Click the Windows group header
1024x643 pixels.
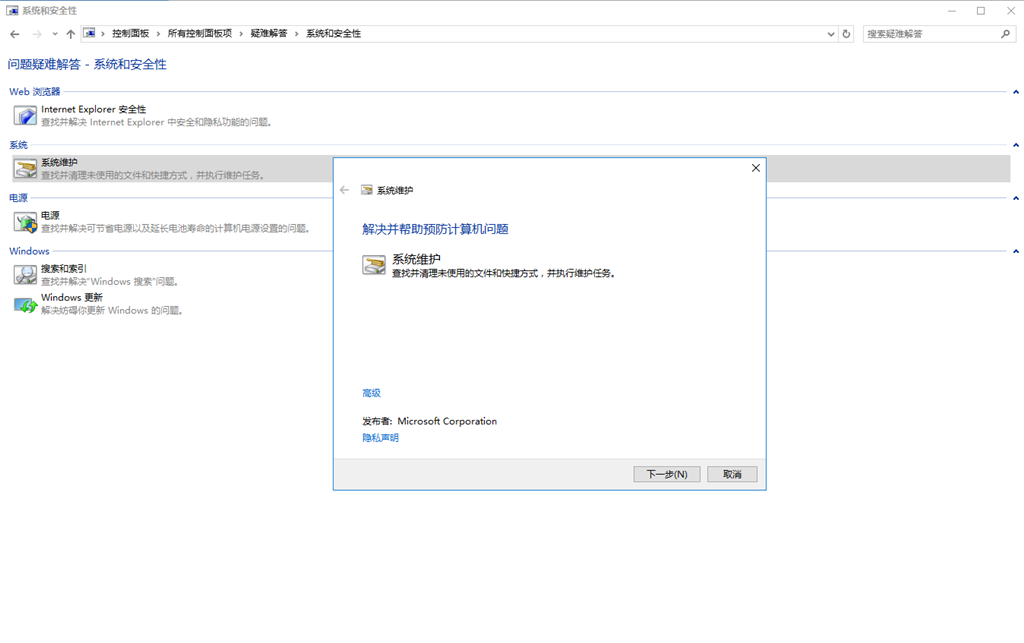29,251
